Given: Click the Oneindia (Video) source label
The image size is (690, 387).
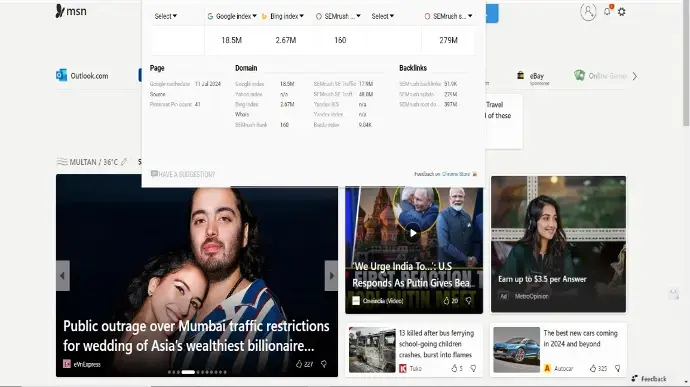Looking at the screenshot, I should pos(383,301).
